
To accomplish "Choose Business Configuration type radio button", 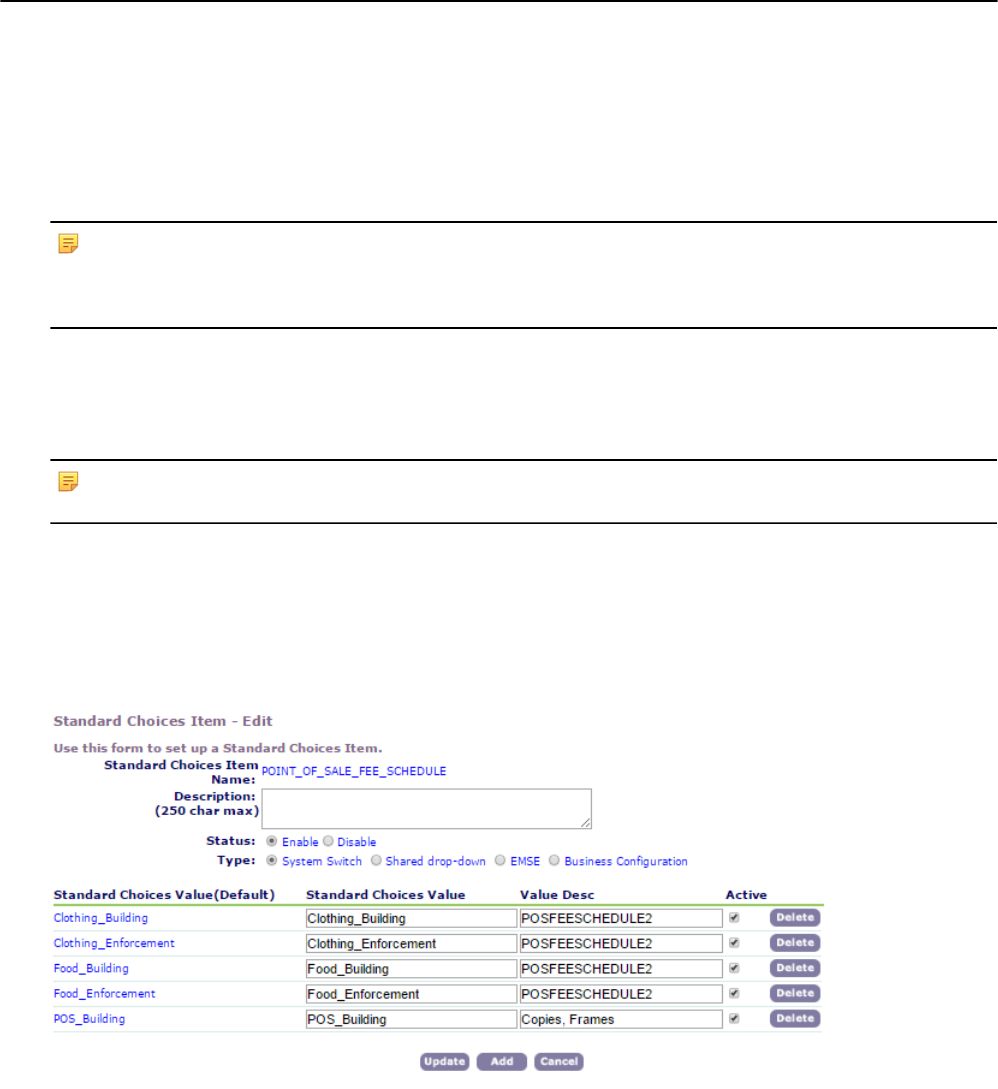I will point(554,861).
